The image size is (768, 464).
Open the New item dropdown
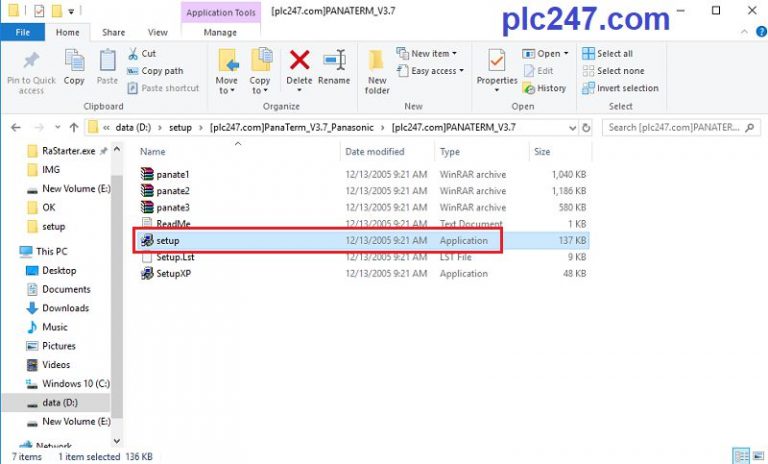point(427,53)
